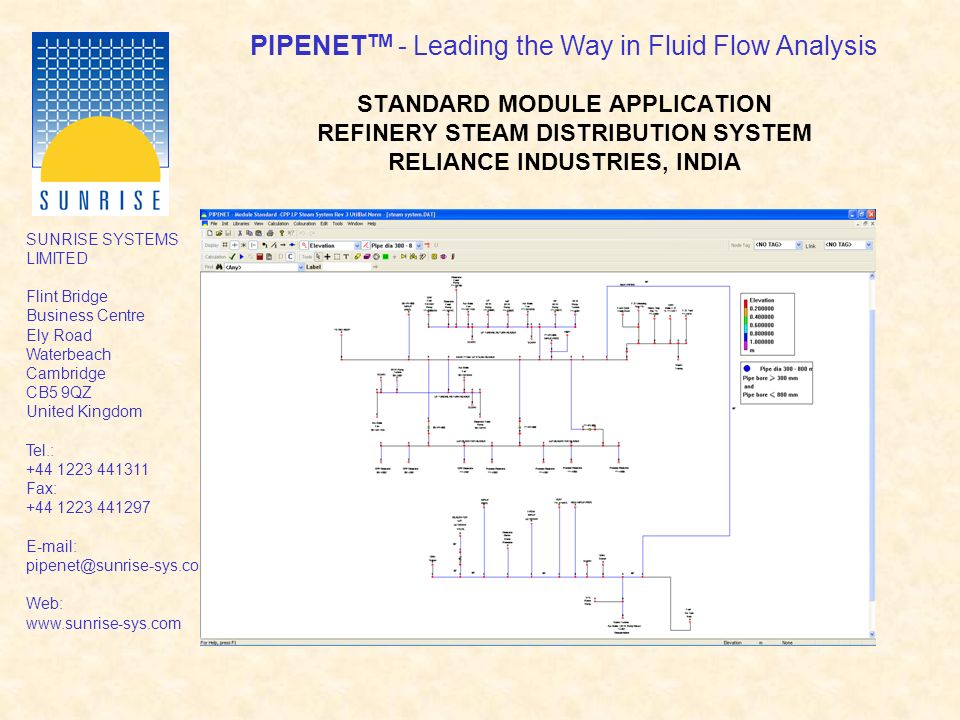Screen dimensions: 960x720
Task: Select the yellow valve component tool
Action: 403,257
